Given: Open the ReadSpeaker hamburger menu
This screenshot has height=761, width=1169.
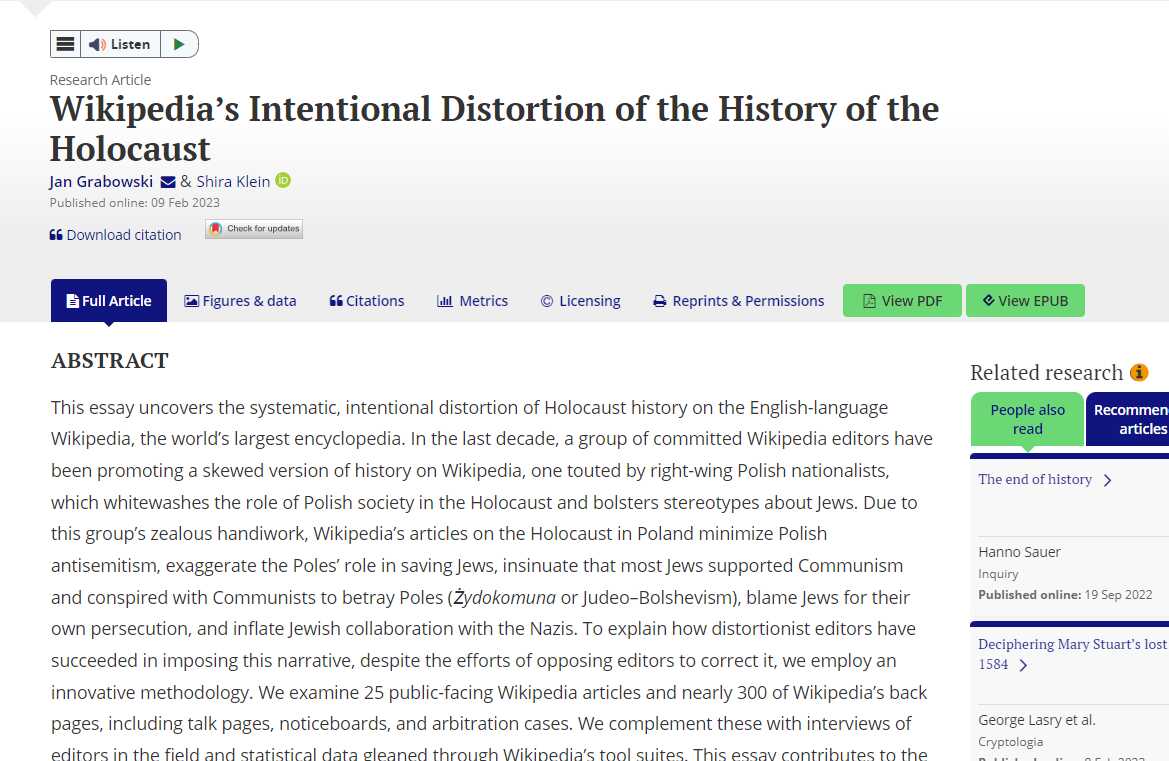Looking at the screenshot, I should click(66, 44).
